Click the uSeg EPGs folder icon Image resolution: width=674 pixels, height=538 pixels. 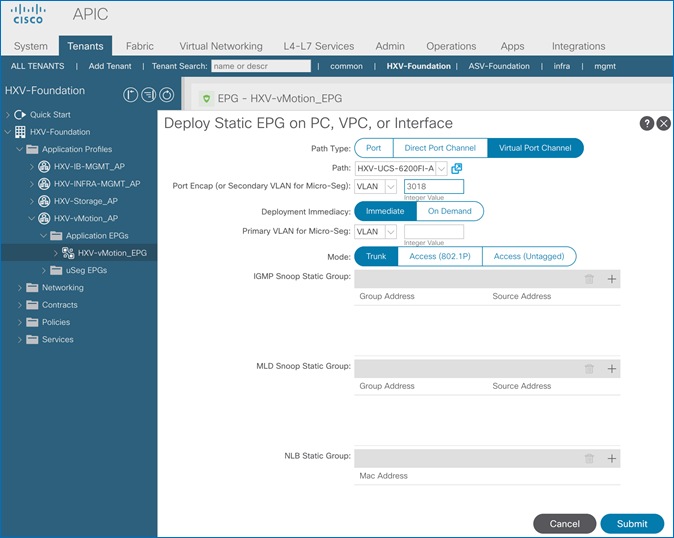coord(56,270)
